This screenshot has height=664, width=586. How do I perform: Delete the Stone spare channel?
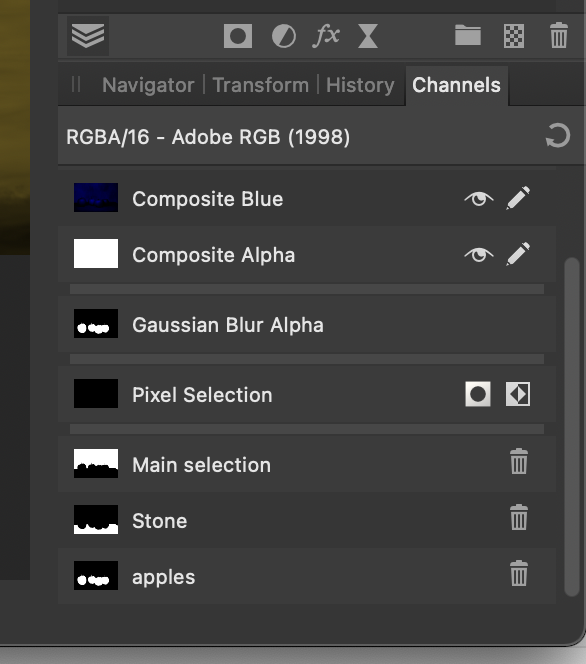point(519,517)
